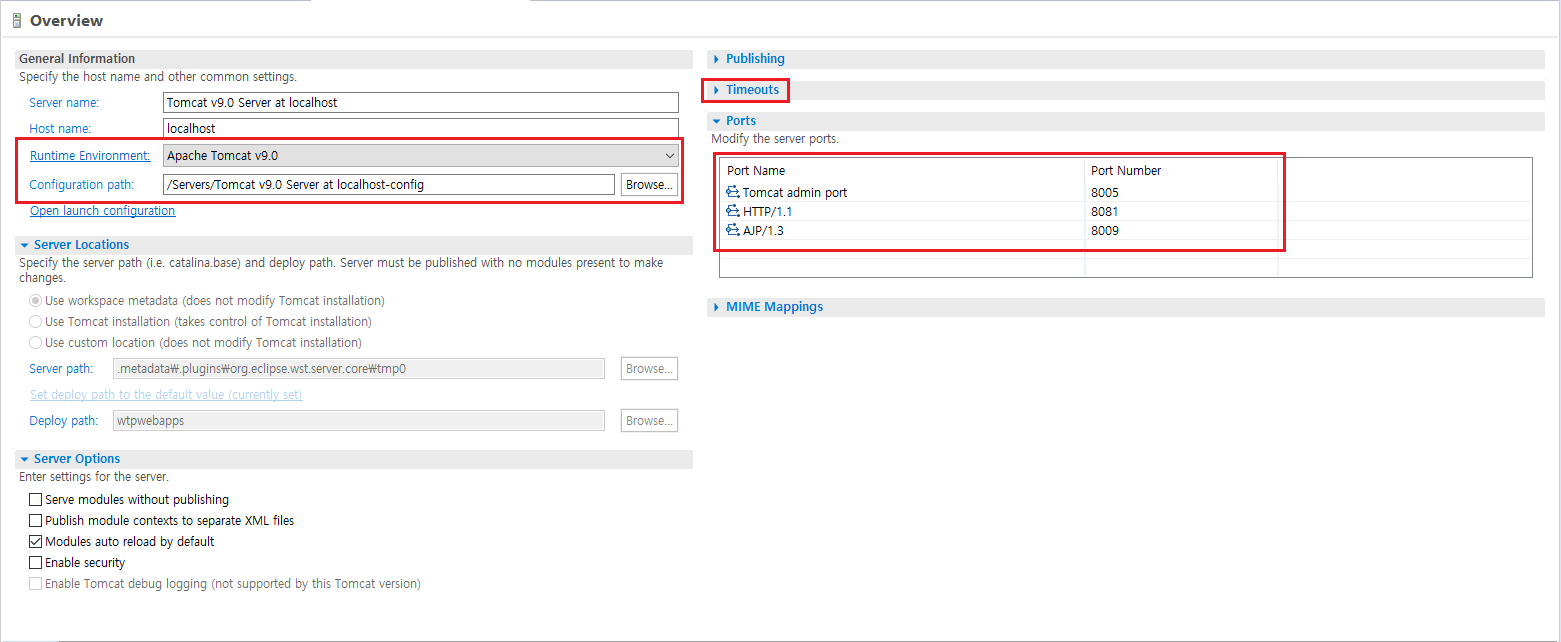Click Browse next to Deploy path
1561x642 pixels.
pyautogui.click(x=649, y=420)
